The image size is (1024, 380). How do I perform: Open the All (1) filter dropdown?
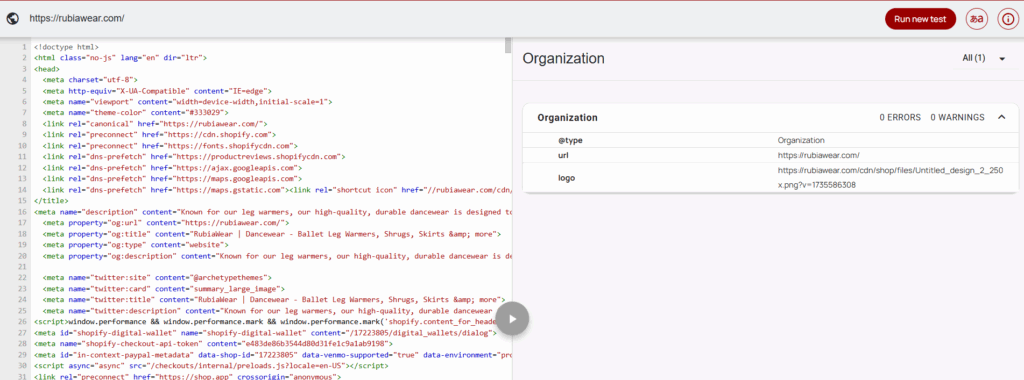(x=984, y=58)
